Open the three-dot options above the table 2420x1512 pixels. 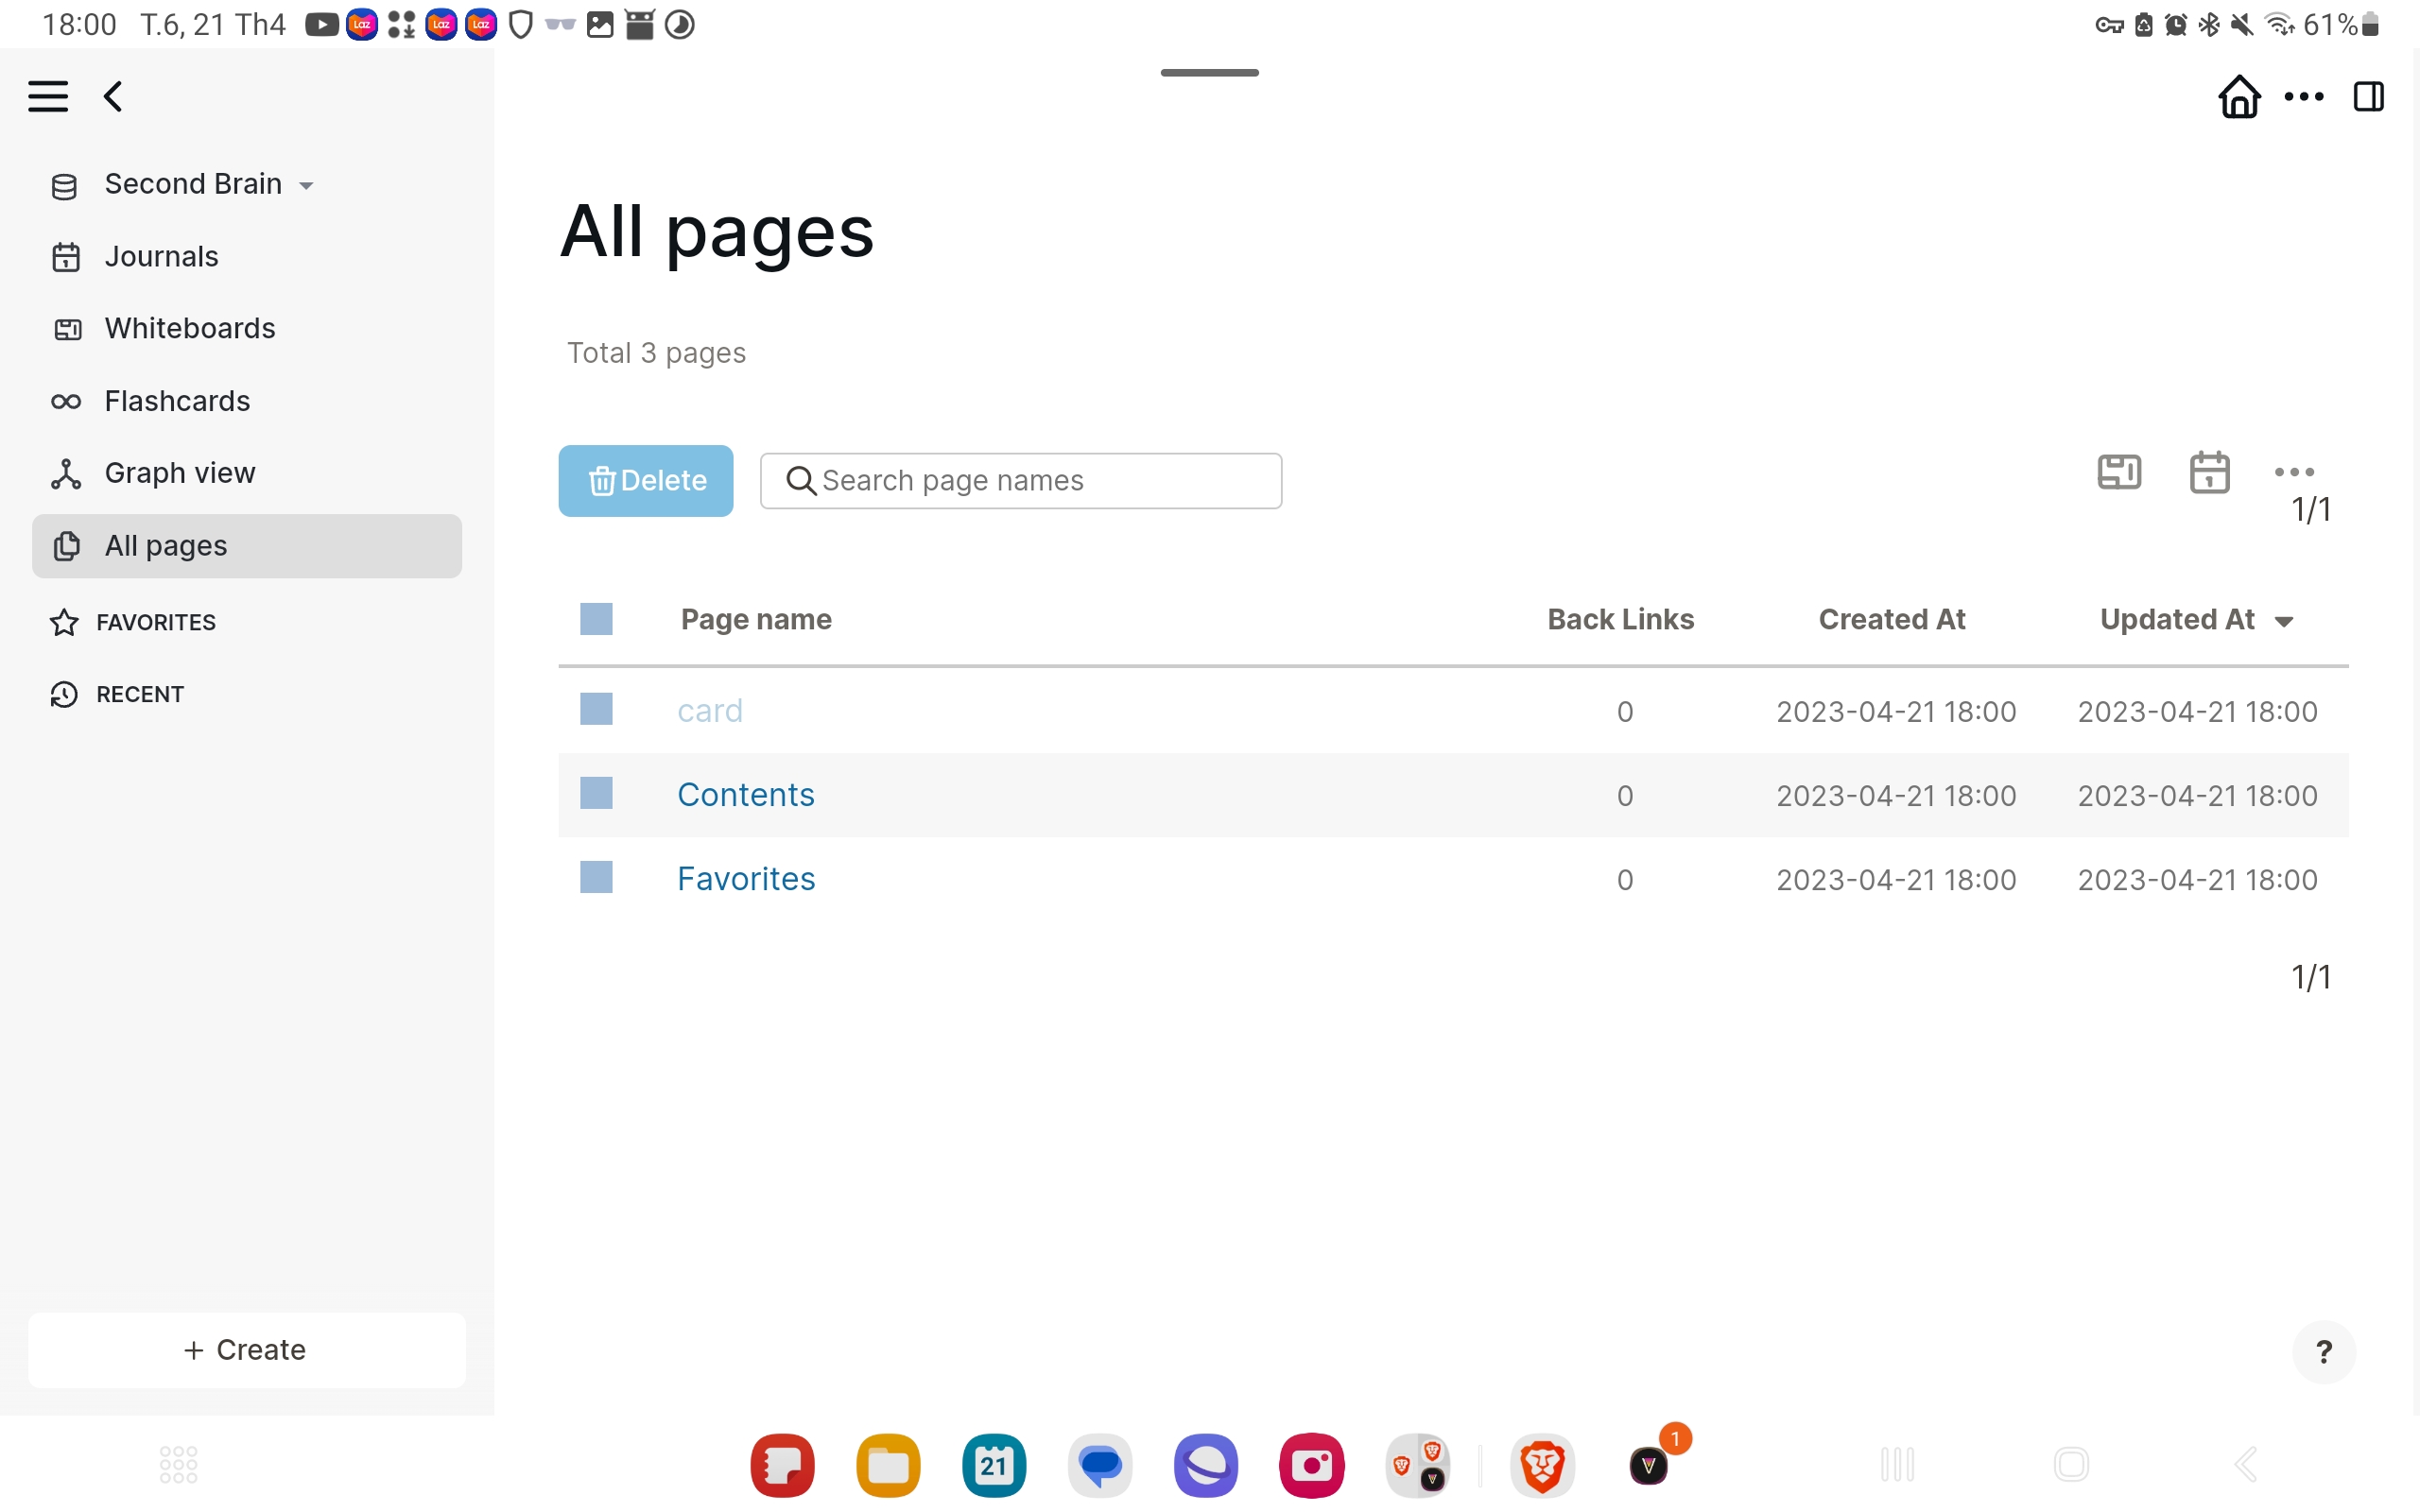[x=2295, y=472]
